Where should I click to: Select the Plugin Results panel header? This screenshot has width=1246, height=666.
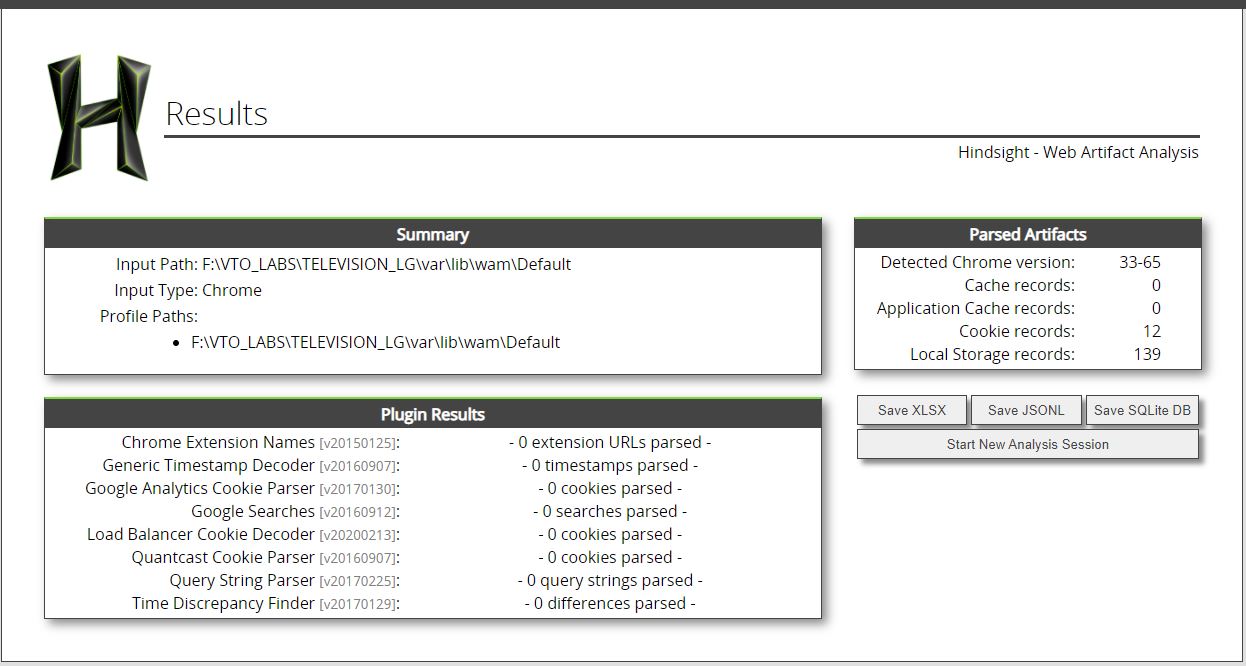tap(432, 414)
